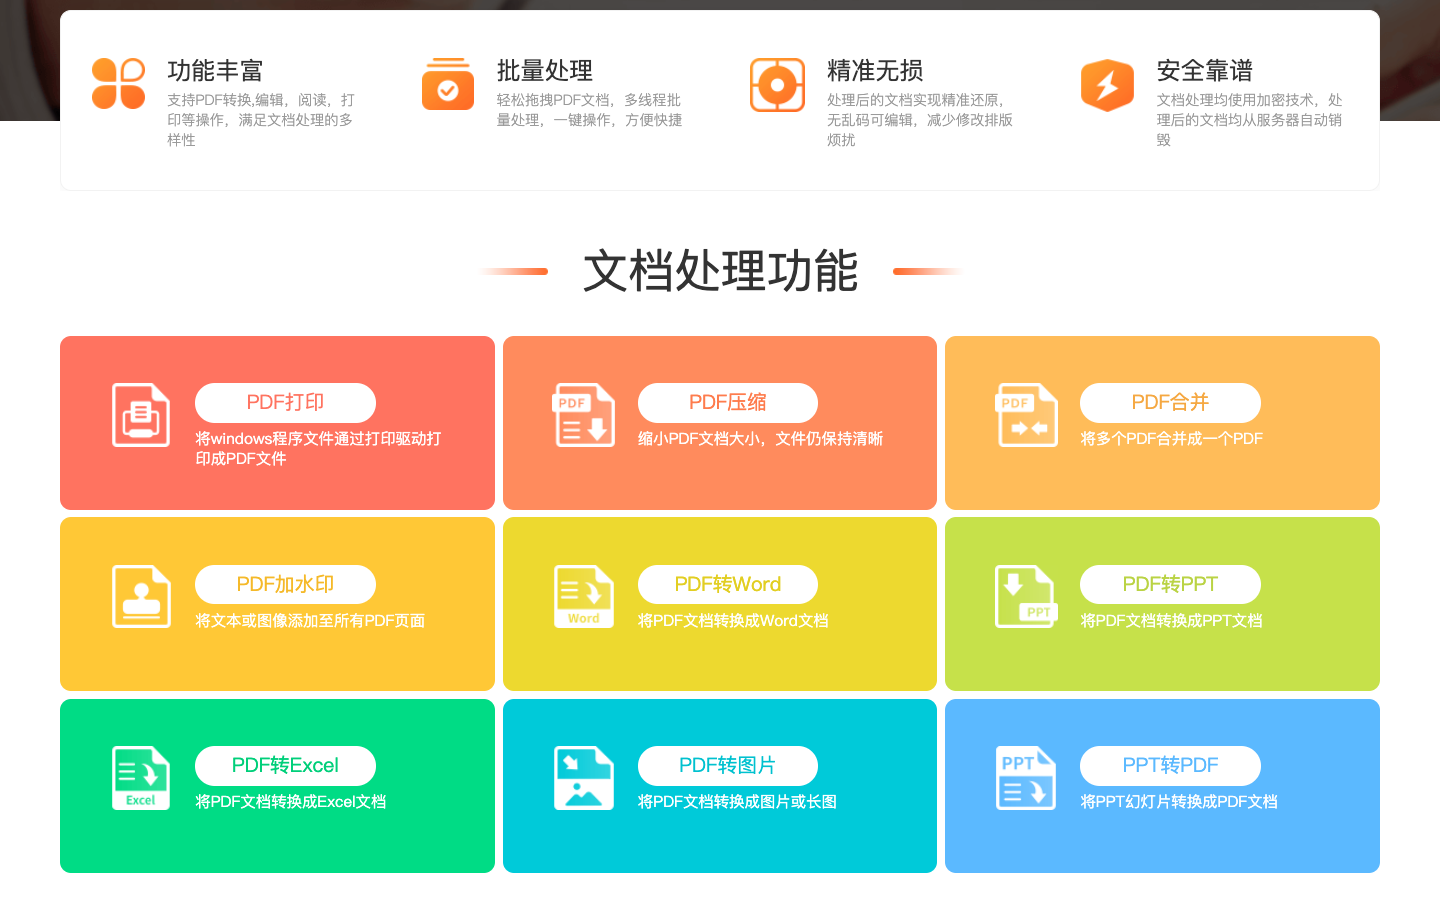
Task: Click the 功能丰富 feature icon
Action: pos(118,84)
